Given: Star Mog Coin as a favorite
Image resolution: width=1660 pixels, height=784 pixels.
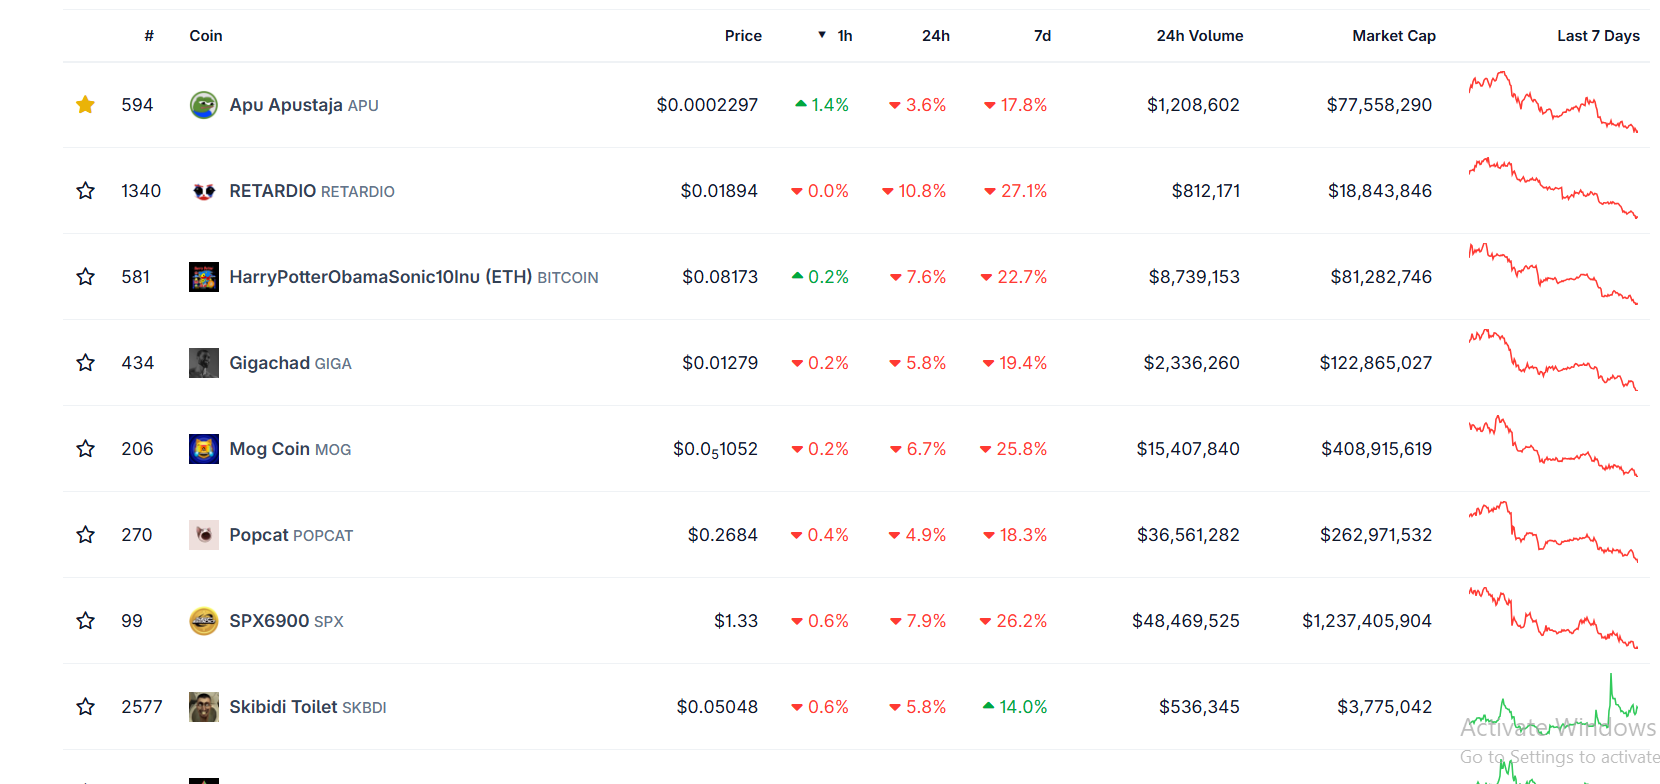Looking at the screenshot, I should 86,449.
